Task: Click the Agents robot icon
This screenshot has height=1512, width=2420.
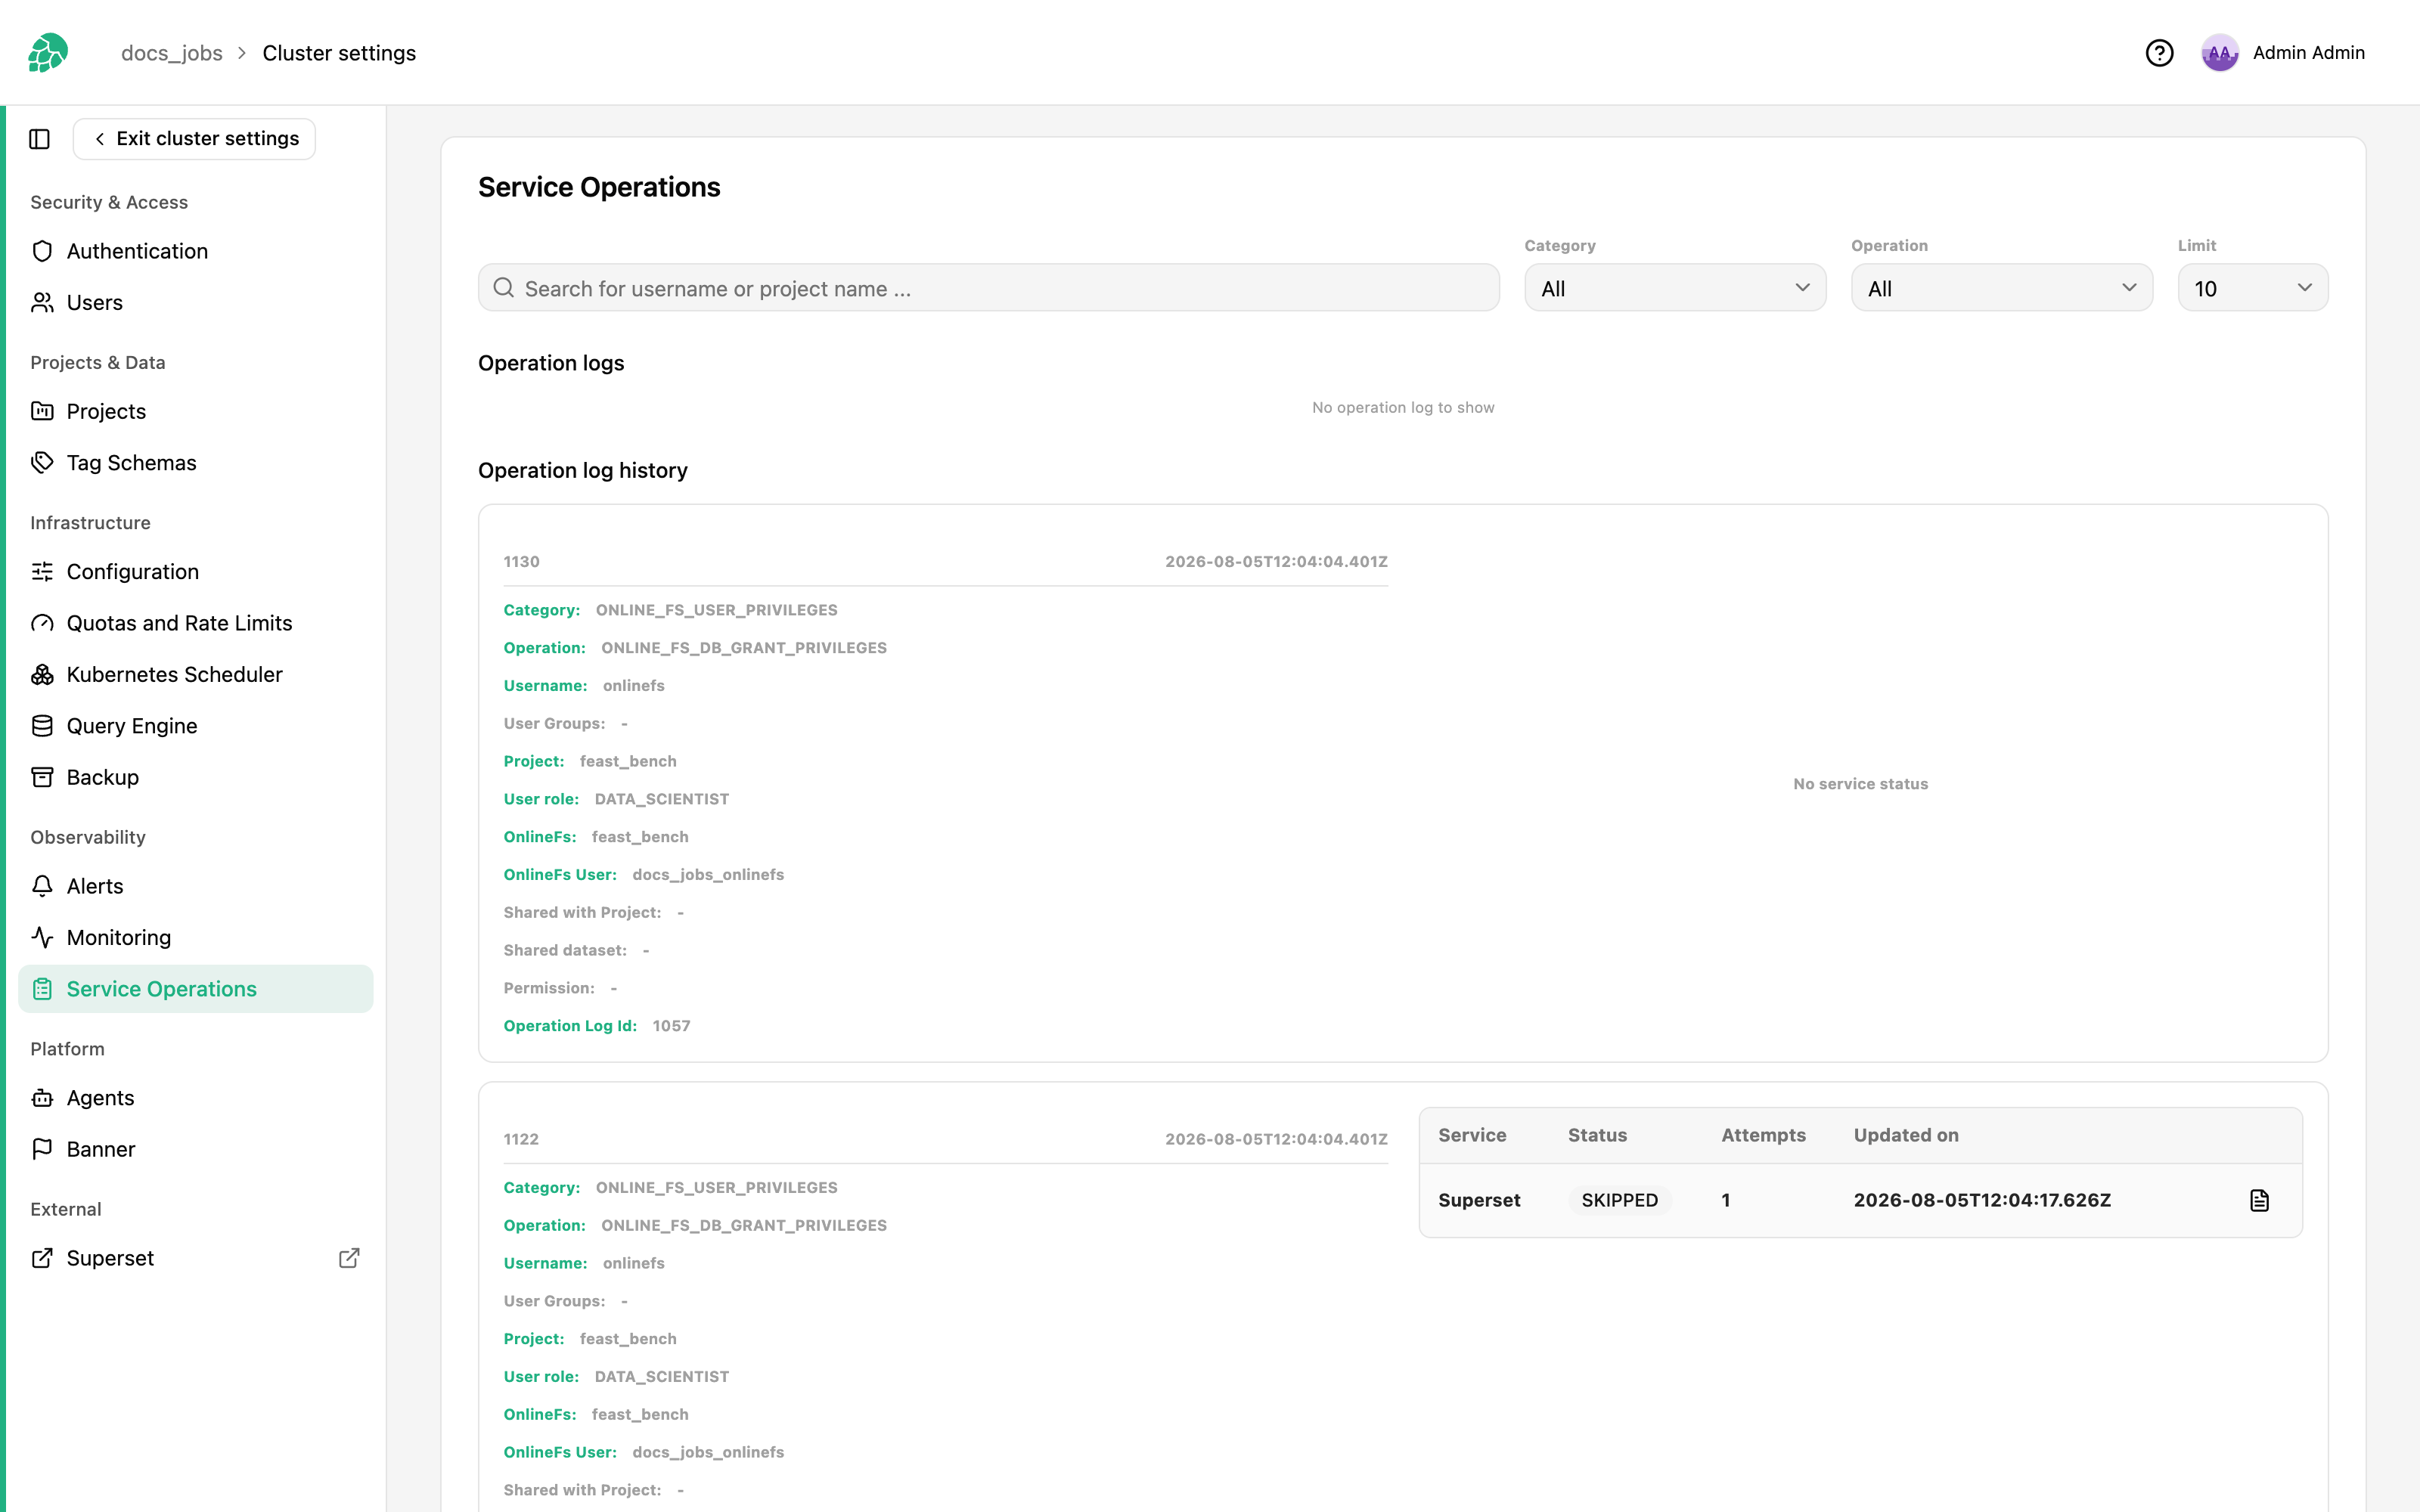Action: pyautogui.click(x=42, y=1098)
